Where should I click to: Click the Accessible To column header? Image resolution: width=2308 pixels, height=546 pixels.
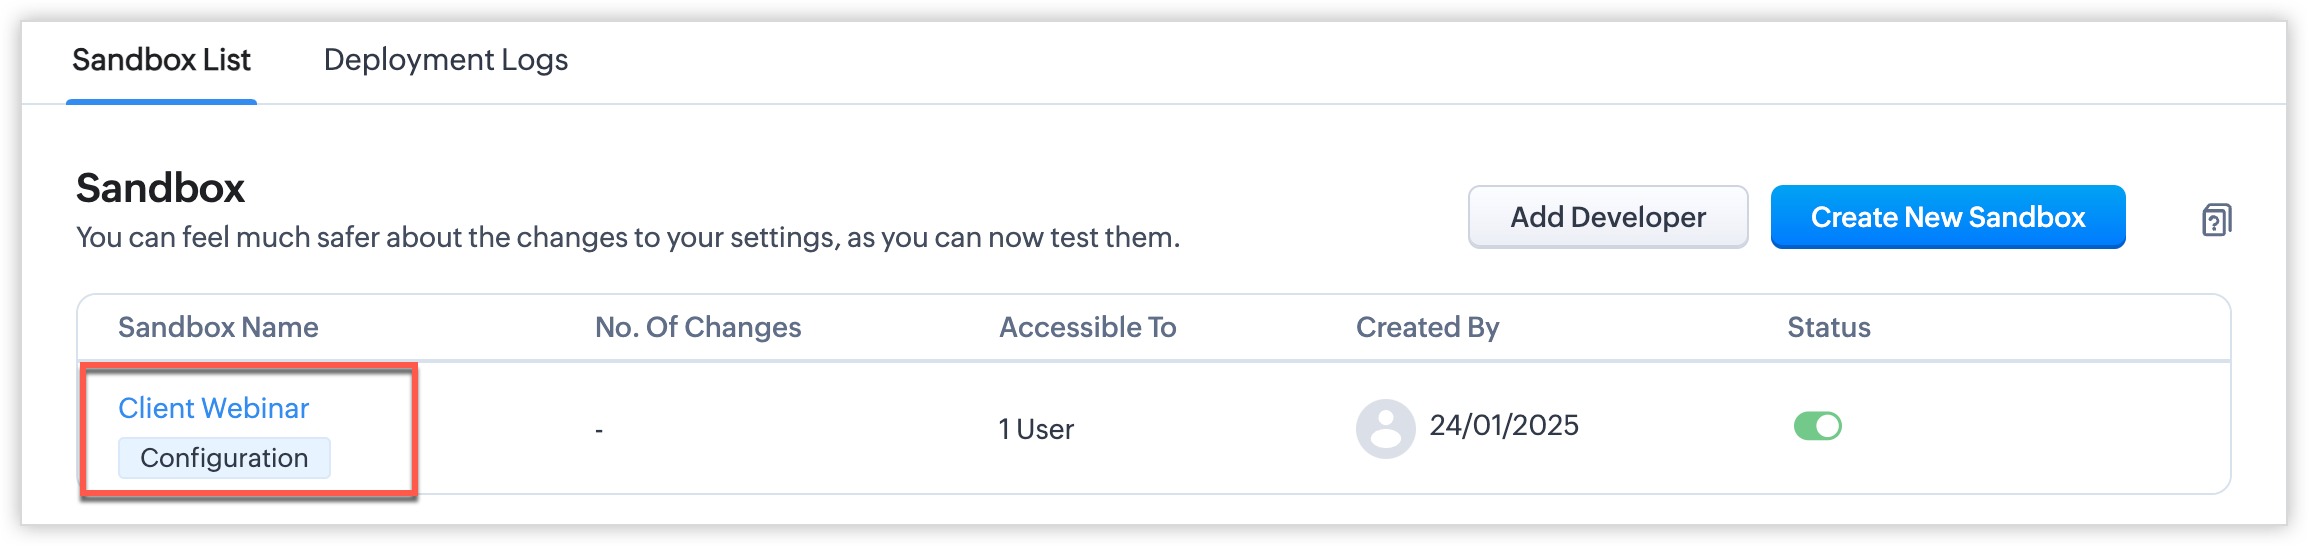[1087, 327]
